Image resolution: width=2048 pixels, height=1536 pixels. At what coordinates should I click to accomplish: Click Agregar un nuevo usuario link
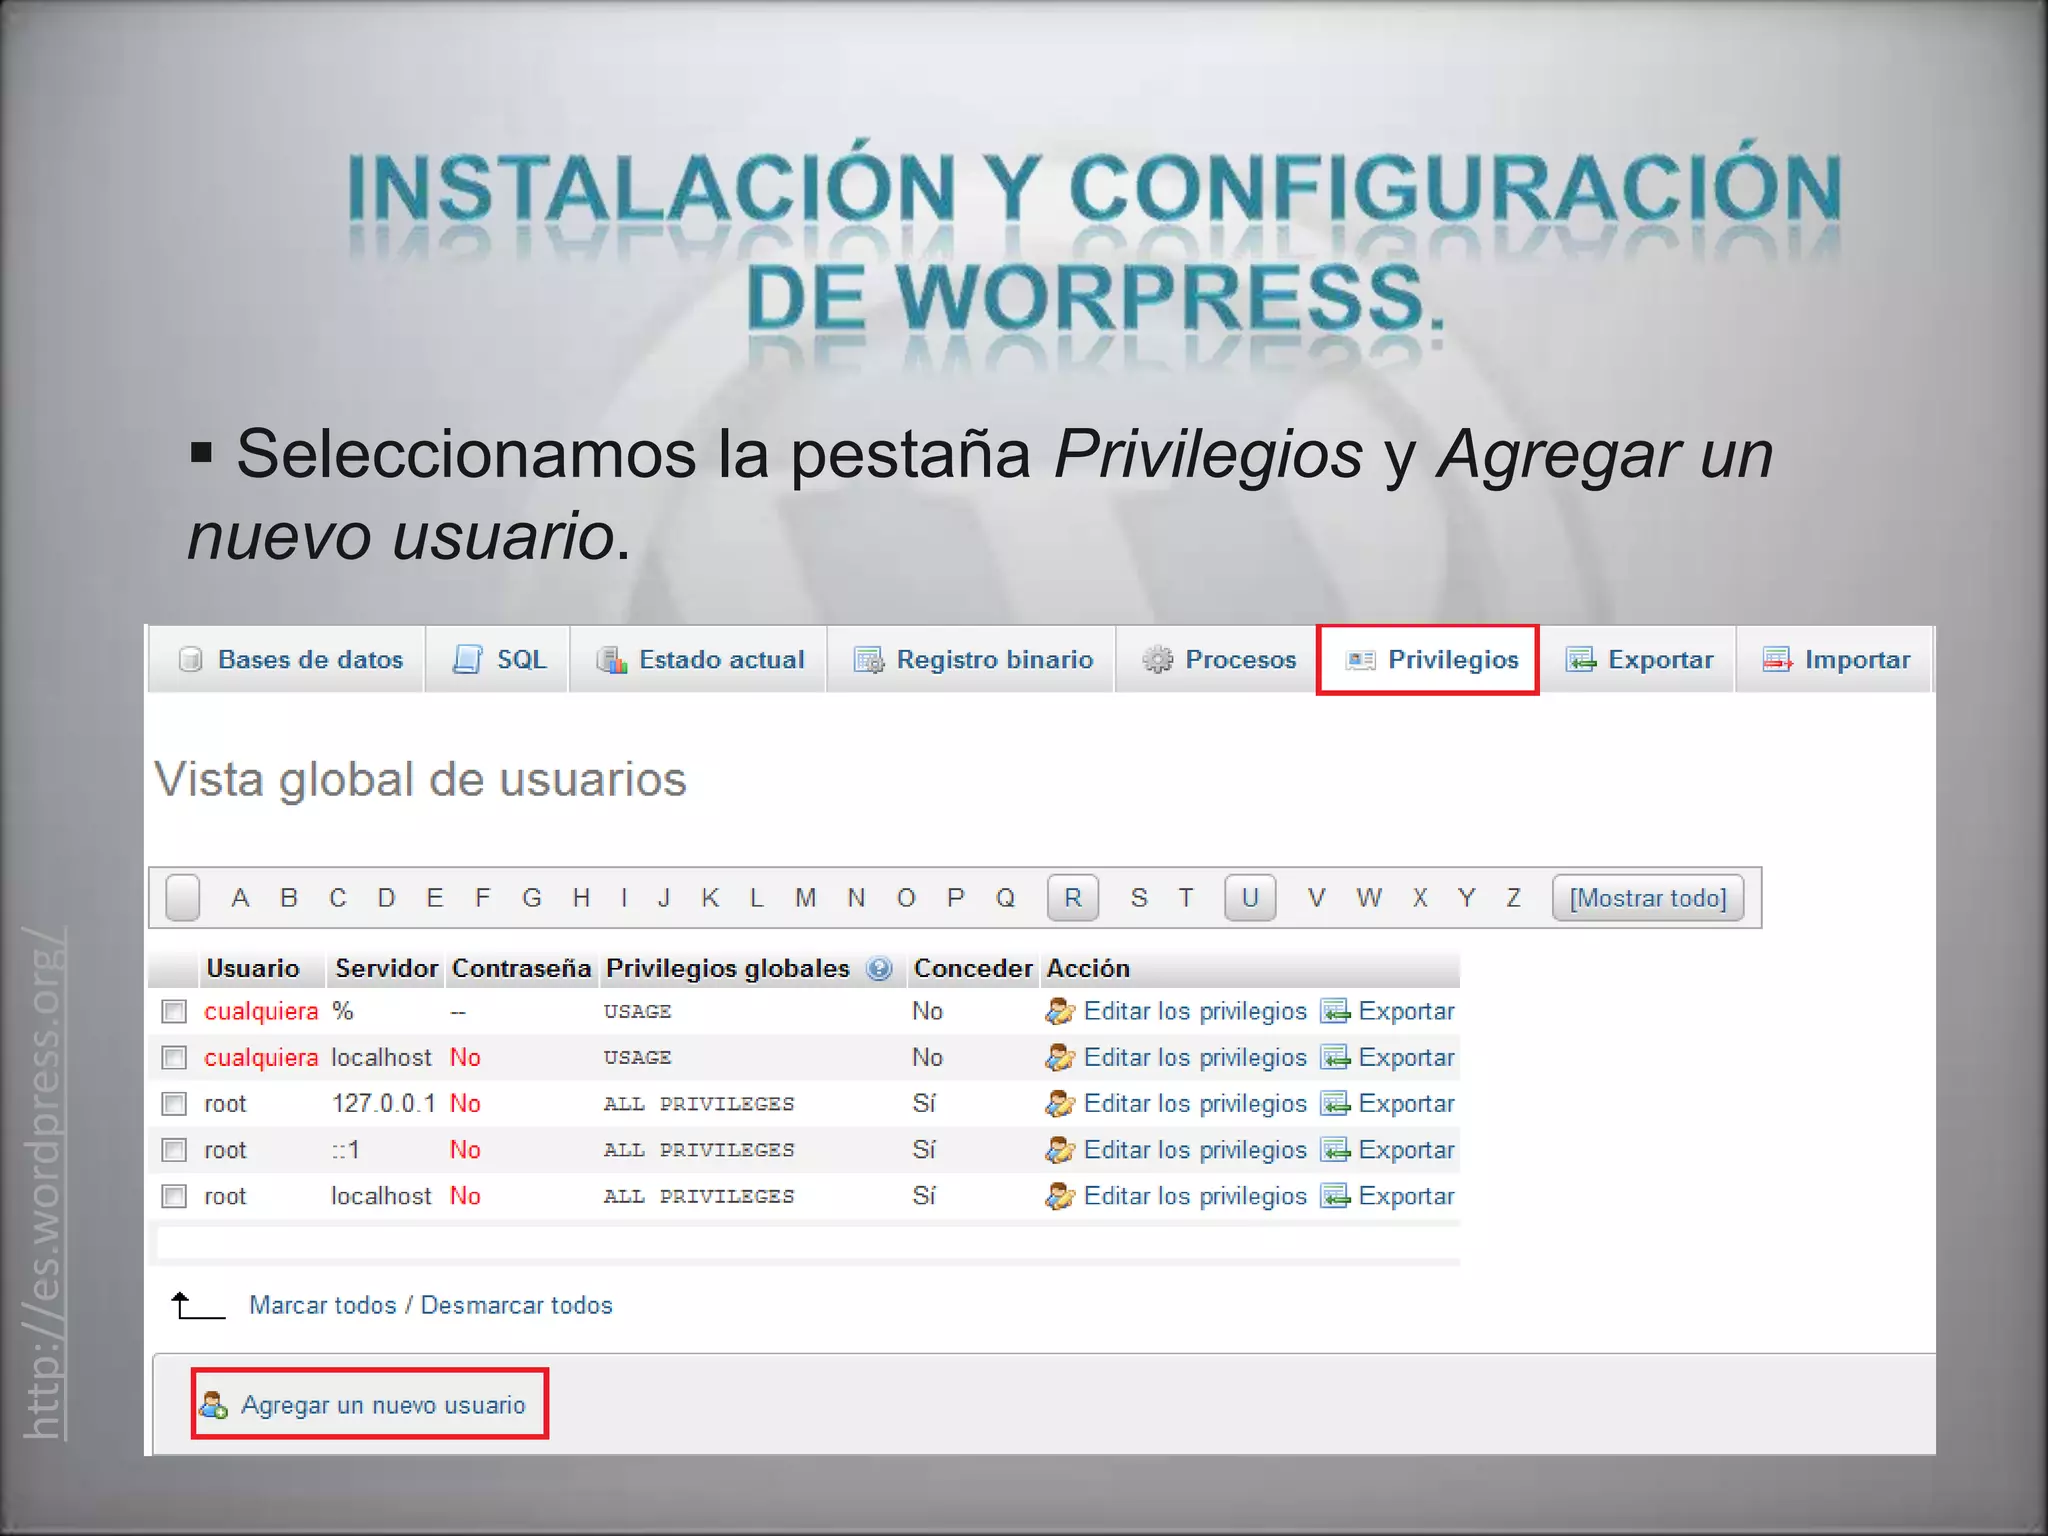click(x=383, y=1405)
